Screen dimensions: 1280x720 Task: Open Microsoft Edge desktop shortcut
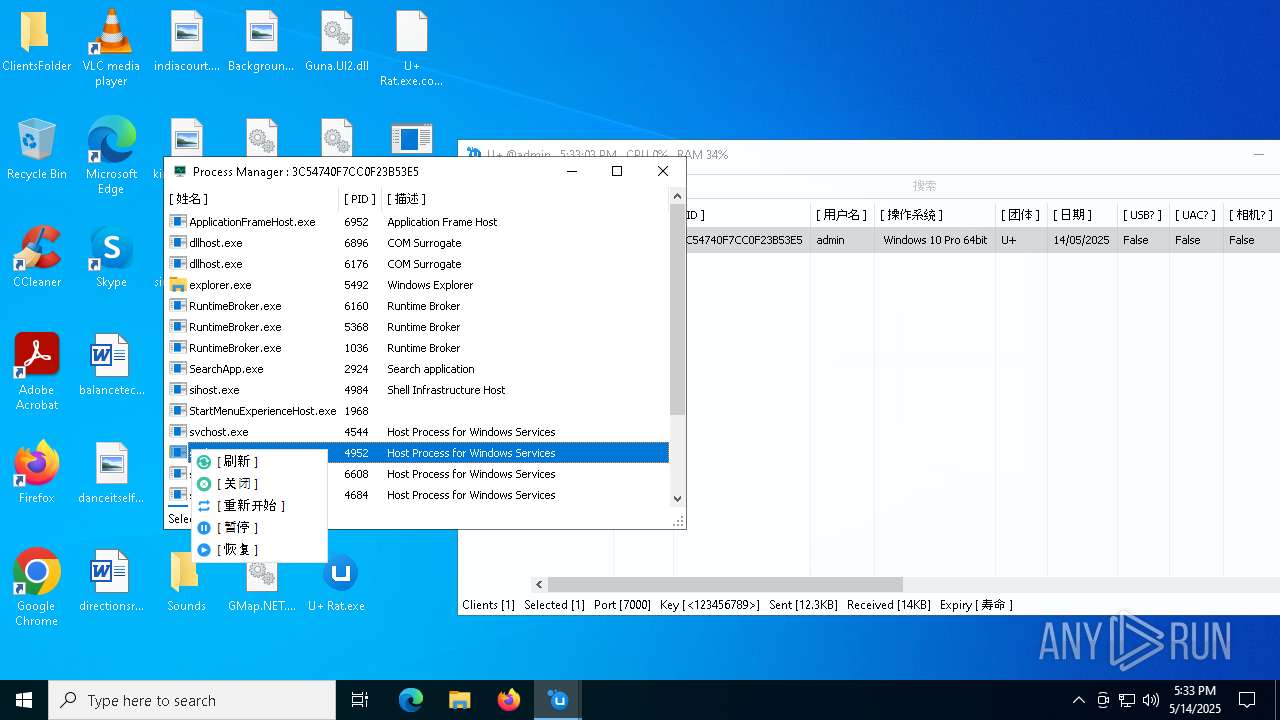pyautogui.click(x=111, y=156)
